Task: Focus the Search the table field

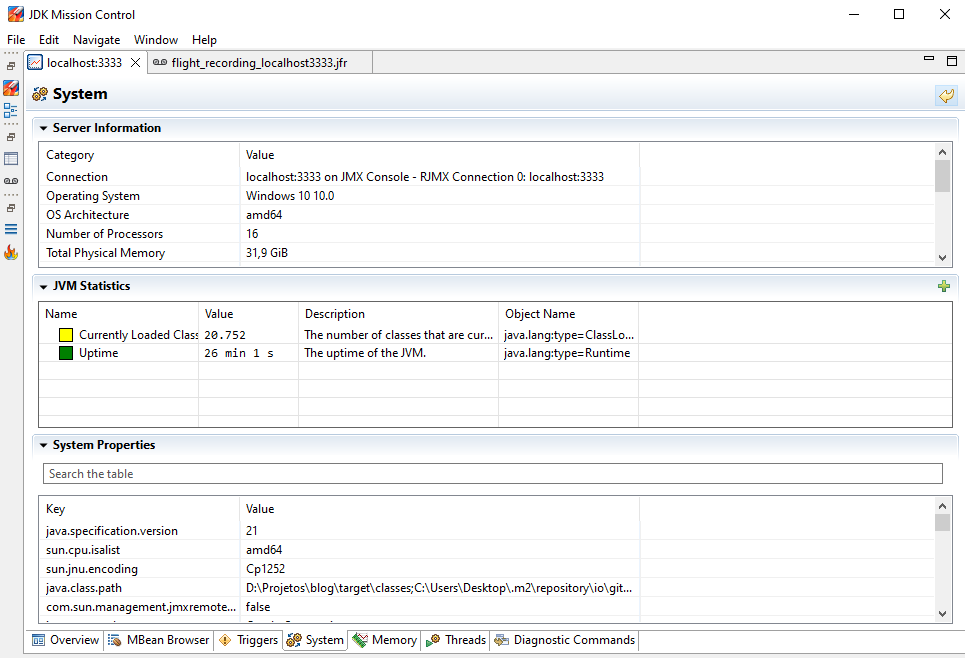Action: click(492, 474)
